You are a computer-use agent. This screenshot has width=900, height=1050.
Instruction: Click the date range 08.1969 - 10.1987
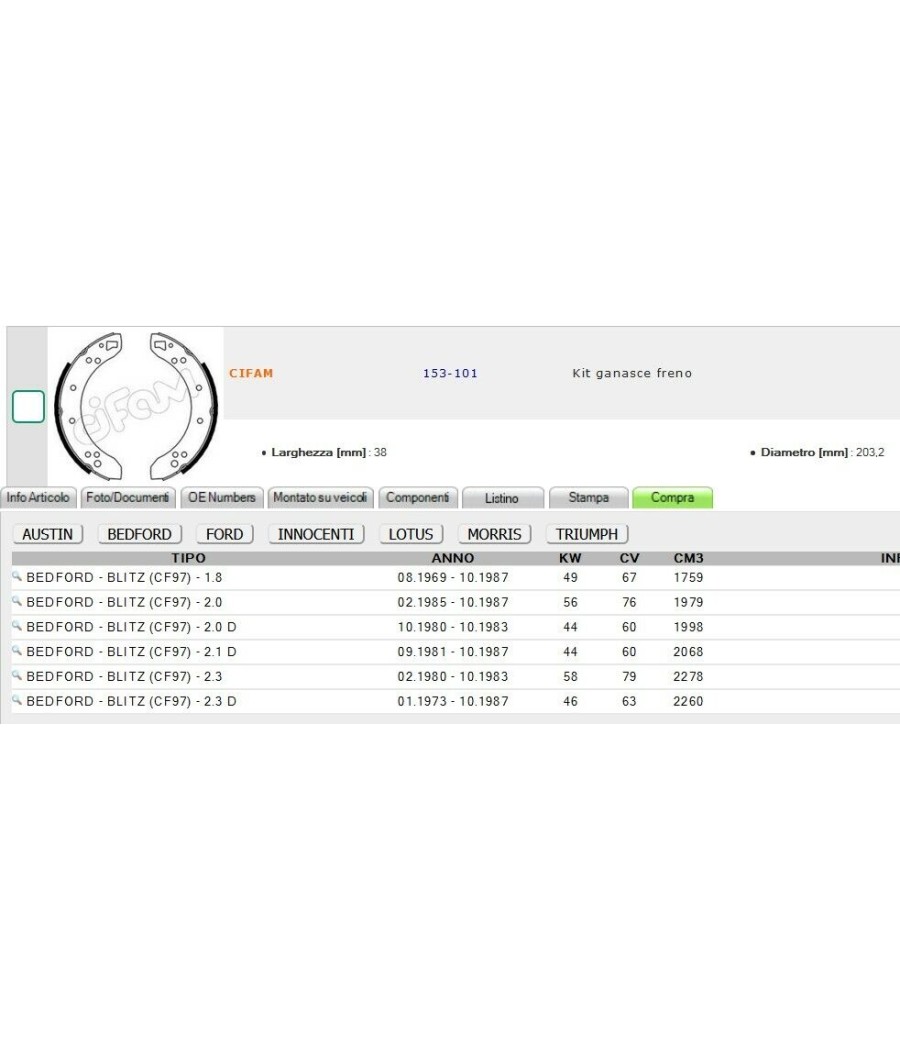click(453, 577)
